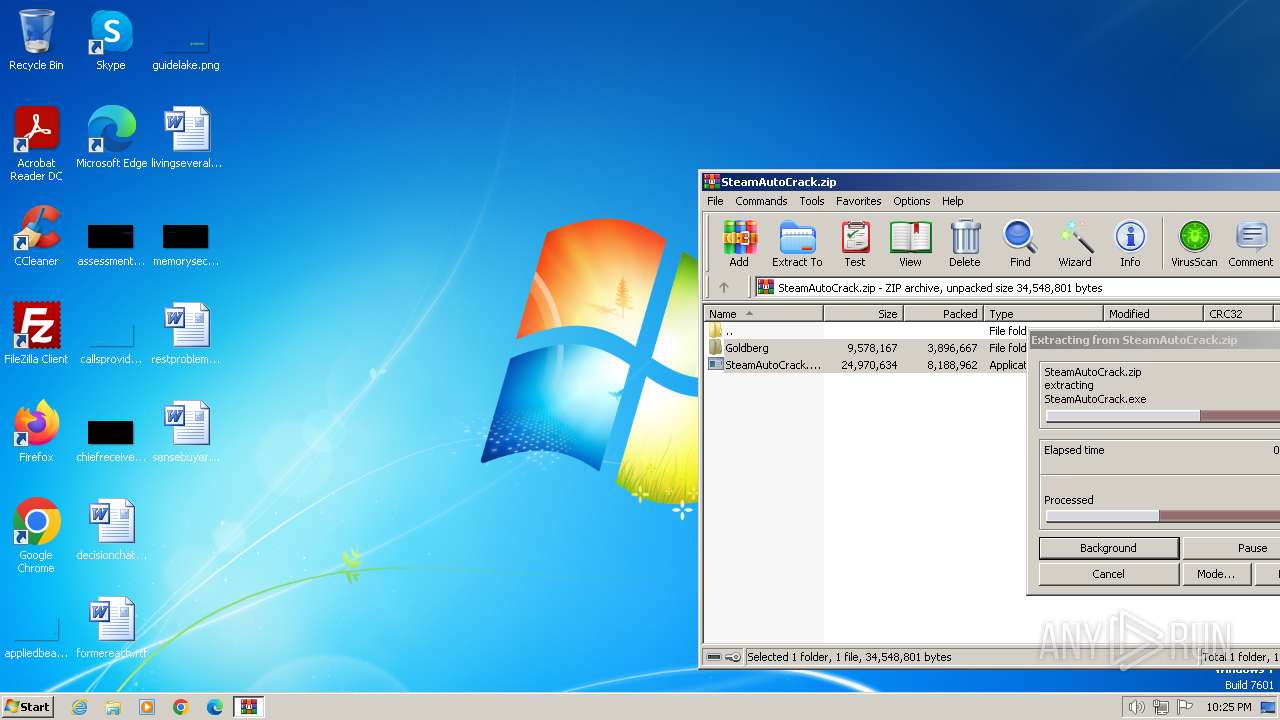Viewport: 1280px width, 720px height.
Task: Open Skype desktop shortcut
Action: [111, 40]
